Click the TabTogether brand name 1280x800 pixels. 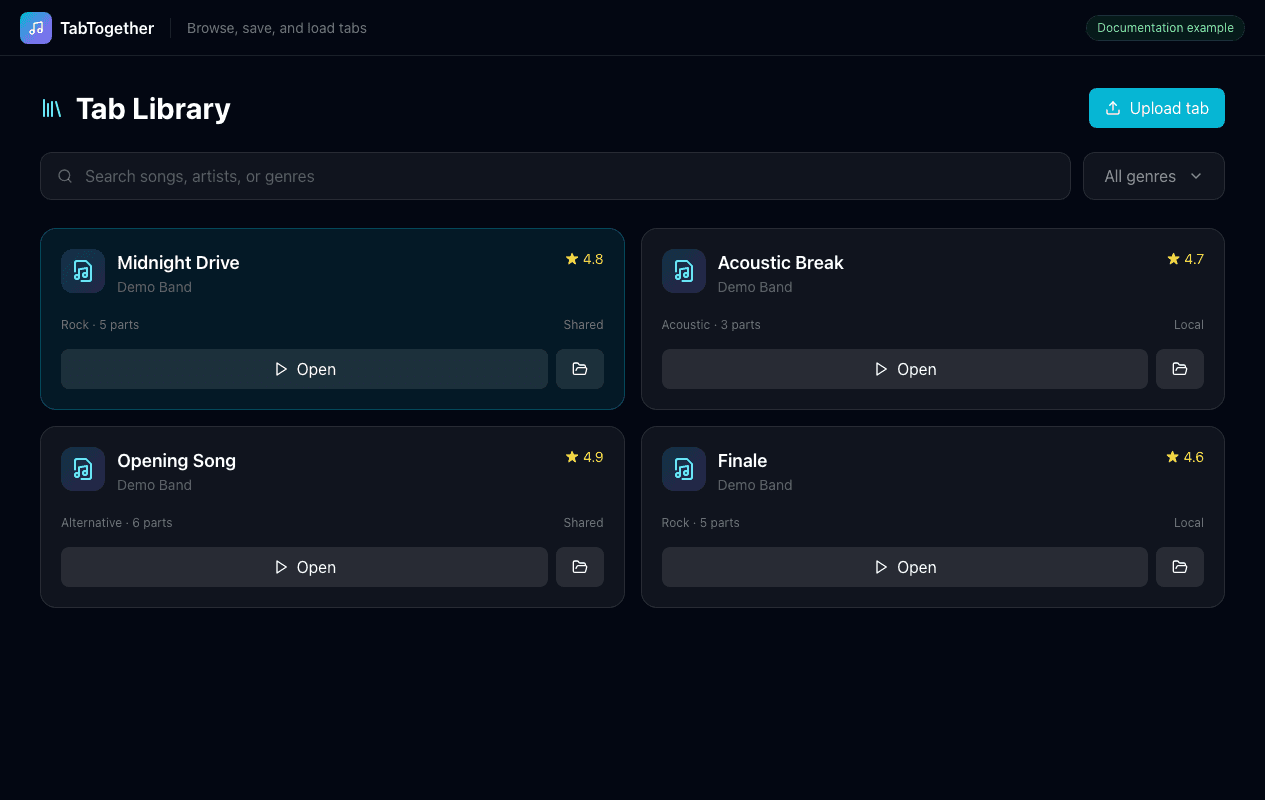click(x=107, y=28)
